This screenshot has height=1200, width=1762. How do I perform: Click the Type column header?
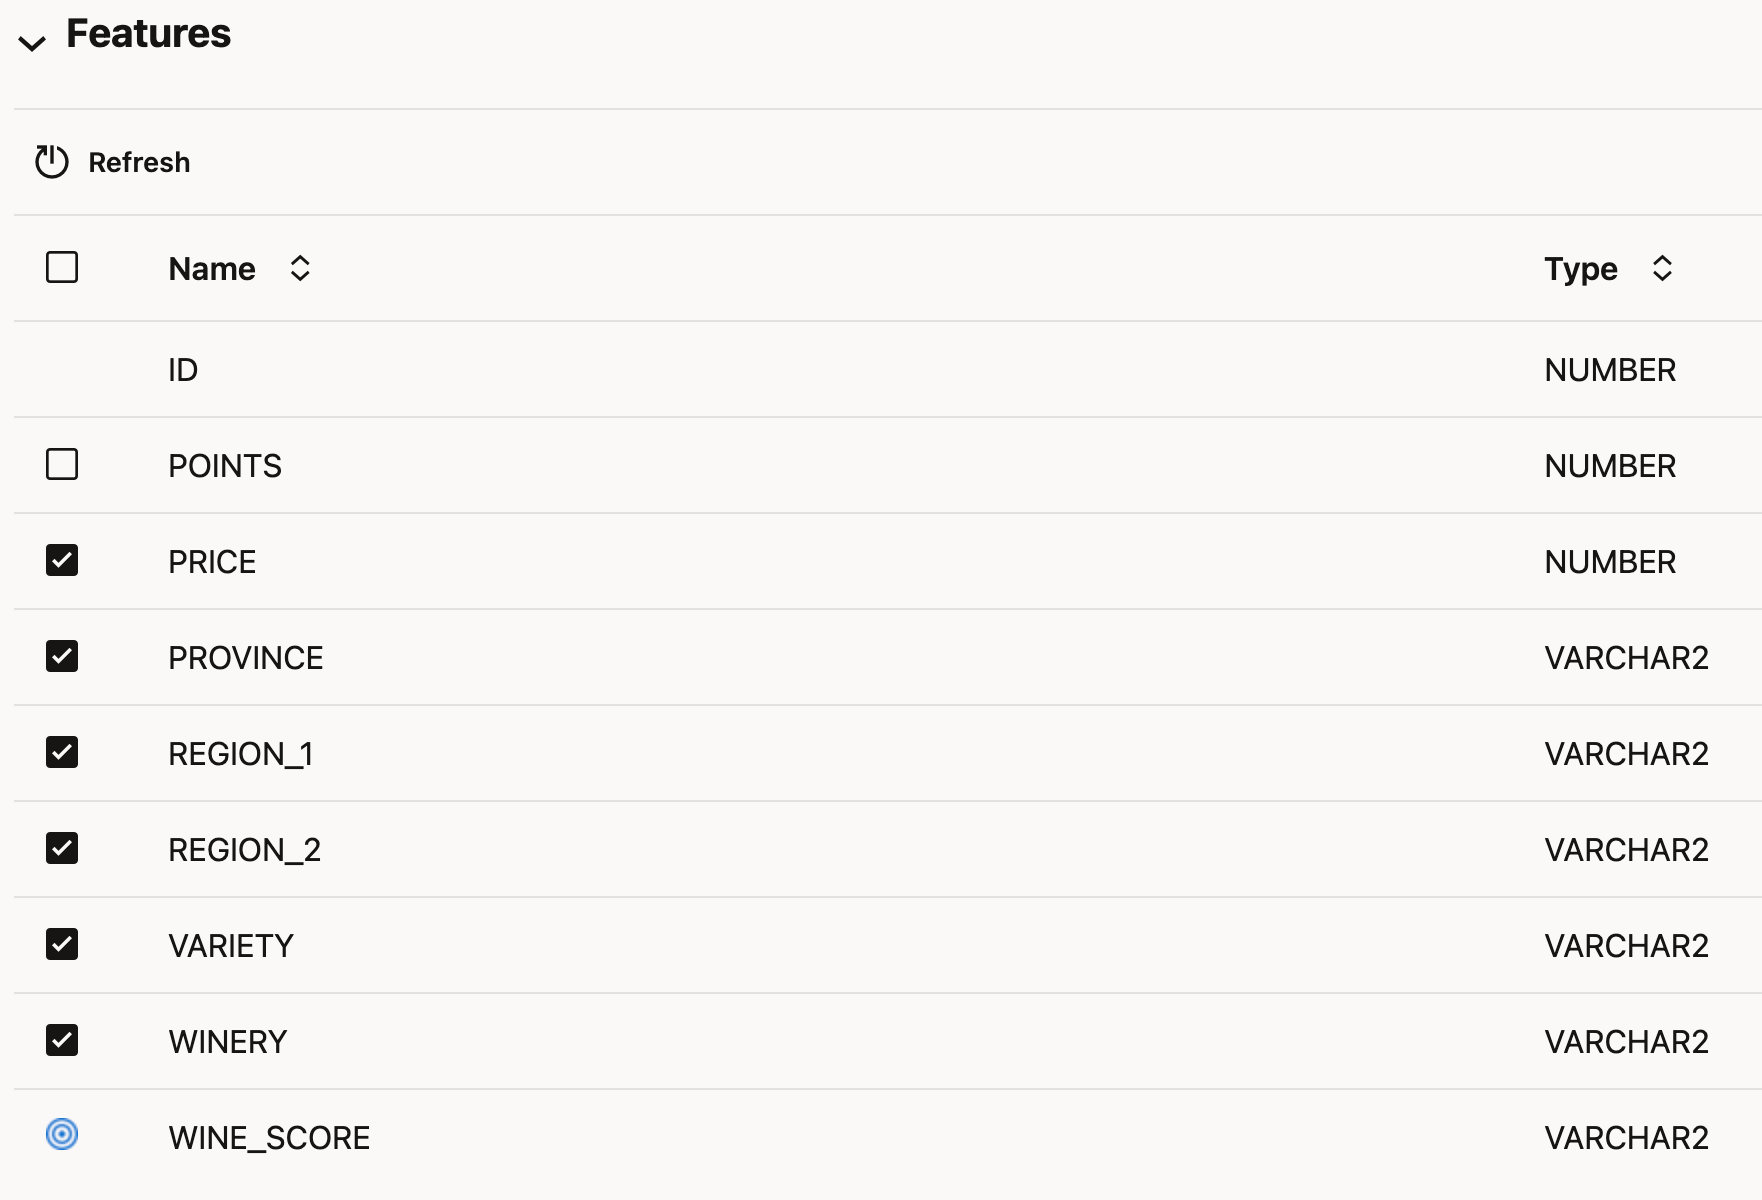click(x=1581, y=268)
